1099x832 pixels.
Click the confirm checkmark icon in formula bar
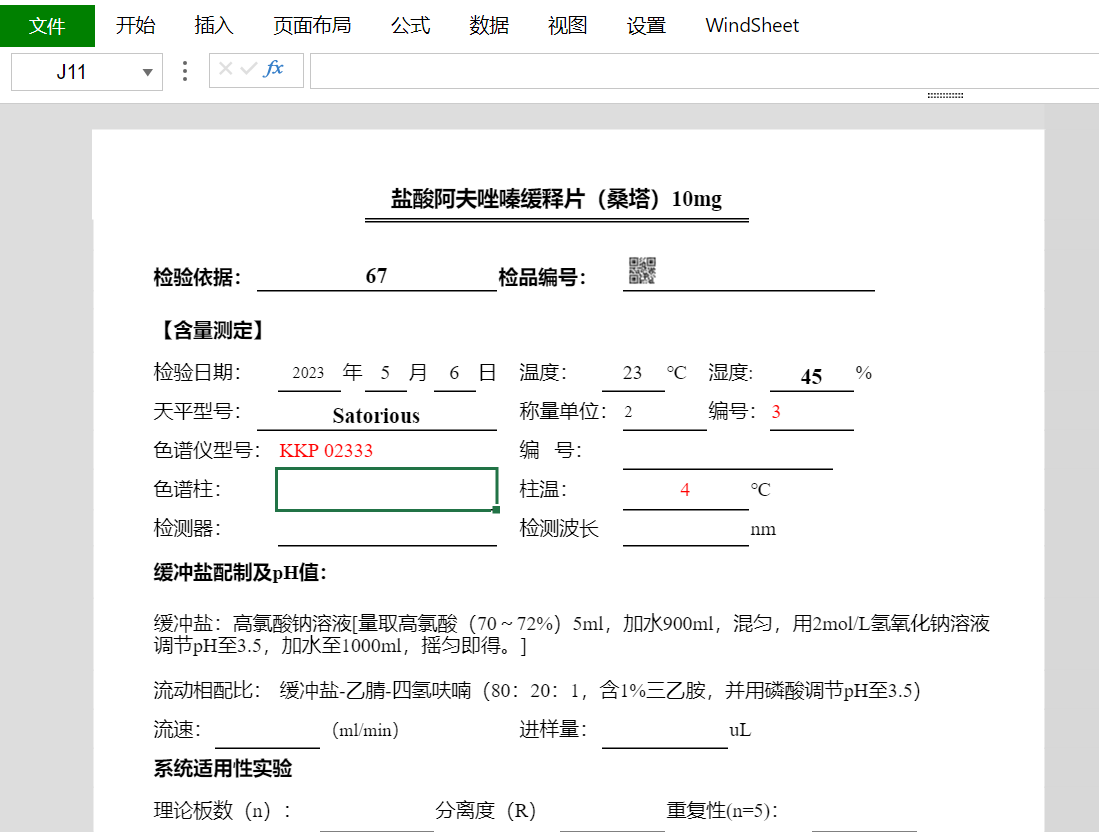[248, 69]
